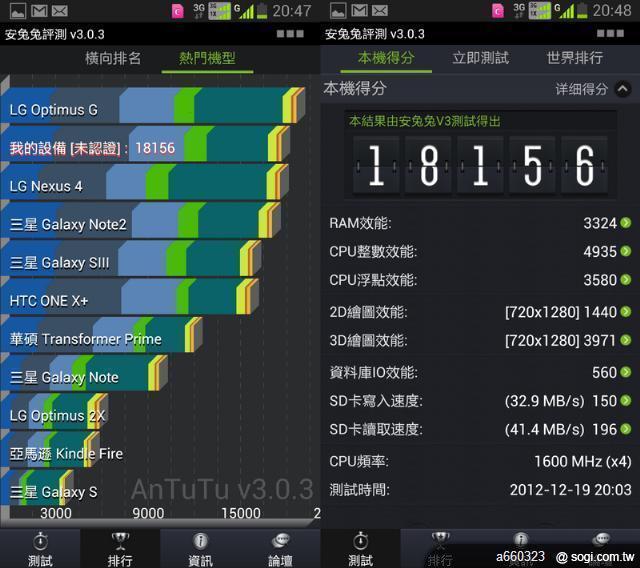Tap the pink SIM card icon, left status bar
The image size is (640, 568).
(x=178, y=11)
